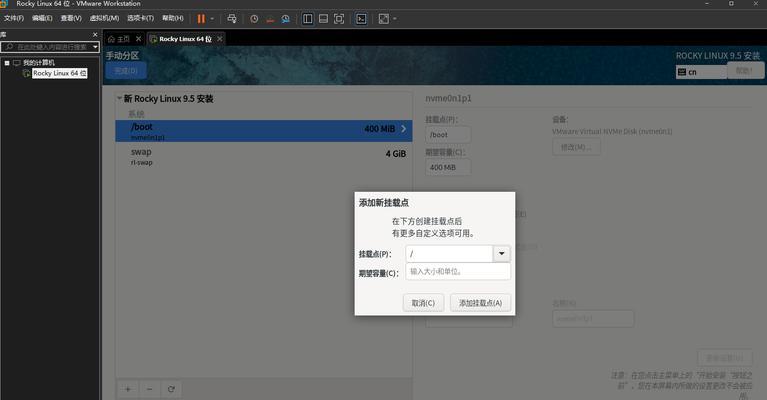Click the plus add mount point icon
Viewport: 767px width, 400px height.
128,389
